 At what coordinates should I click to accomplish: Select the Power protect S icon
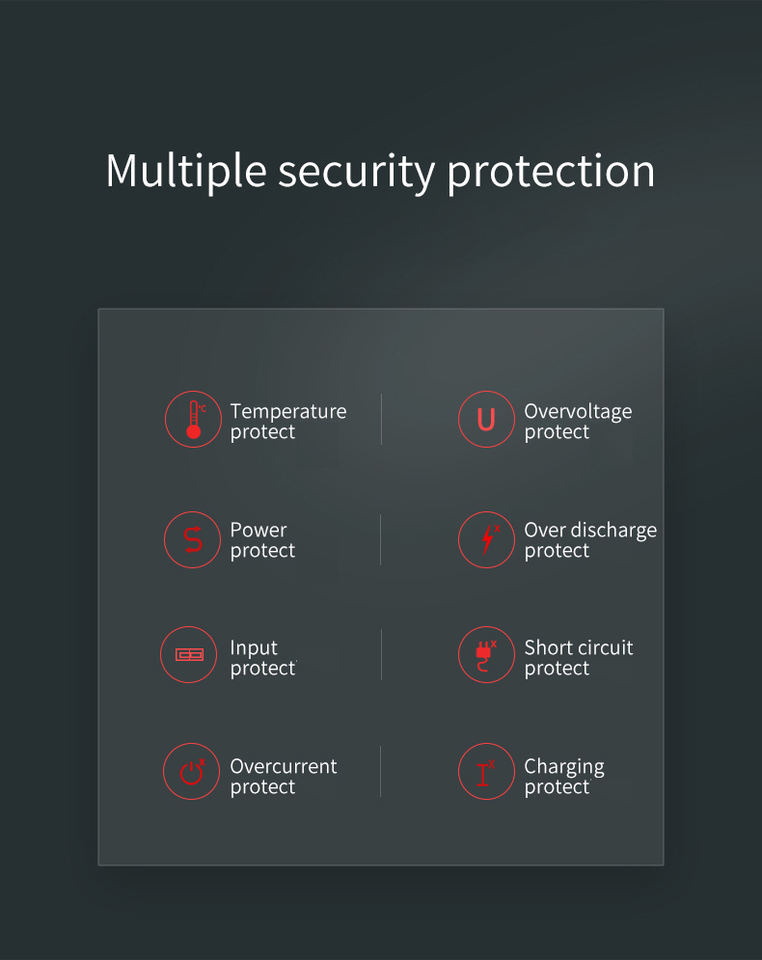pyautogui.click(x=192, y=539)
